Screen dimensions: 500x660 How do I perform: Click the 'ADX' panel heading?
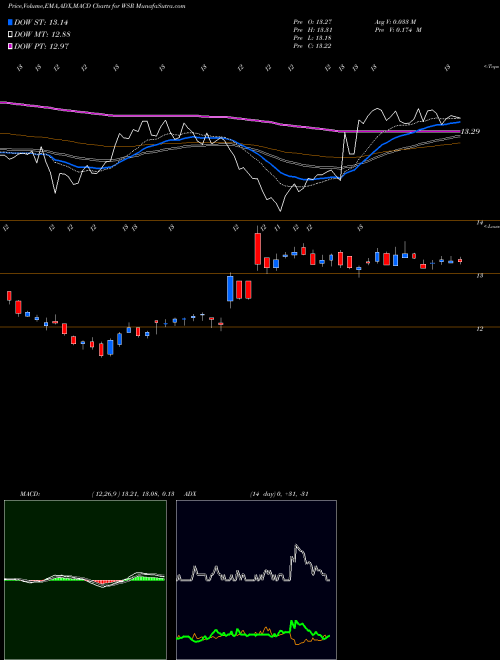coord(190,494)
